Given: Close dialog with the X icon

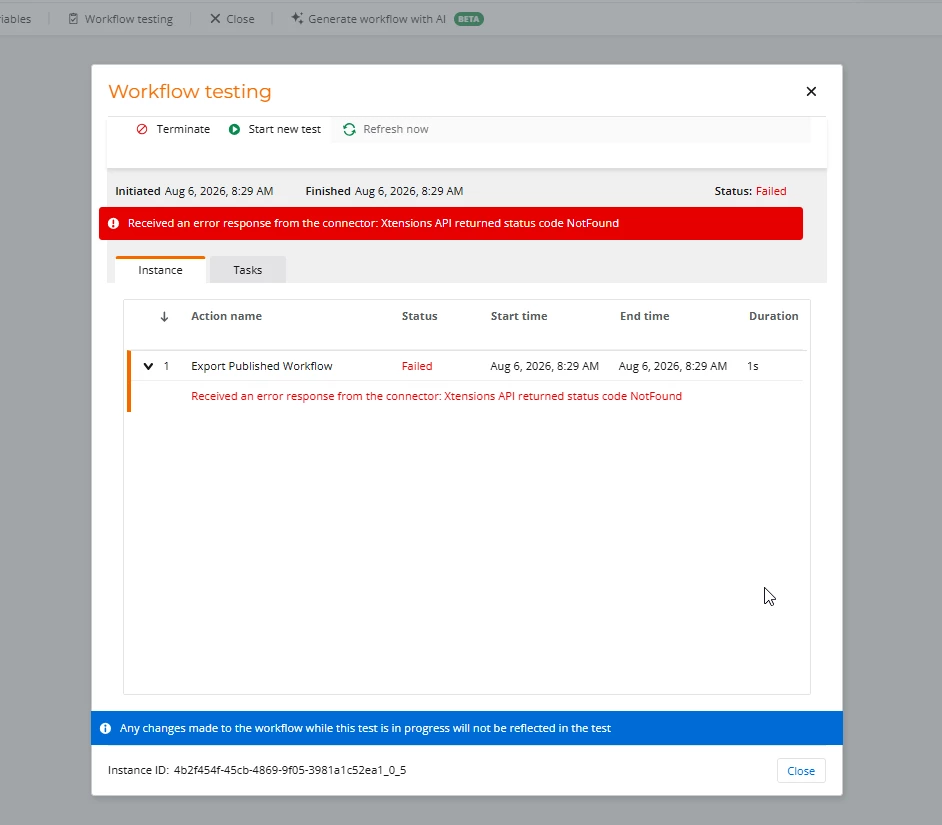Looking at the screenshot, I should (811, 91).
